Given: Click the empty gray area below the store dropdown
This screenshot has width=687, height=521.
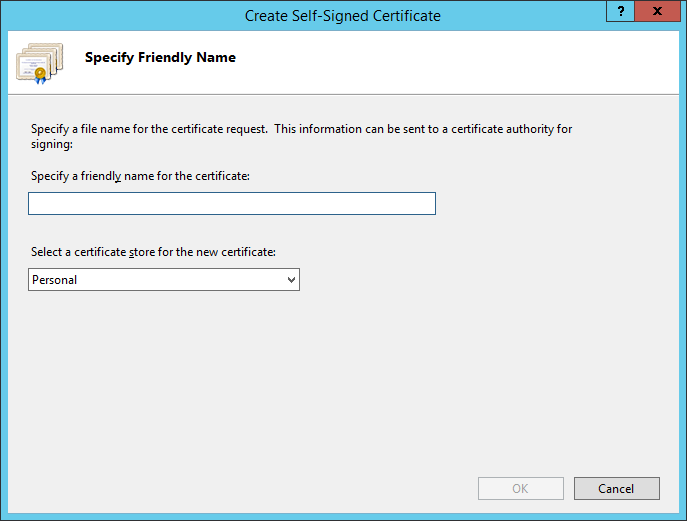Looking at the screenshot, I should pyautogui.click(x=300, y=380).
